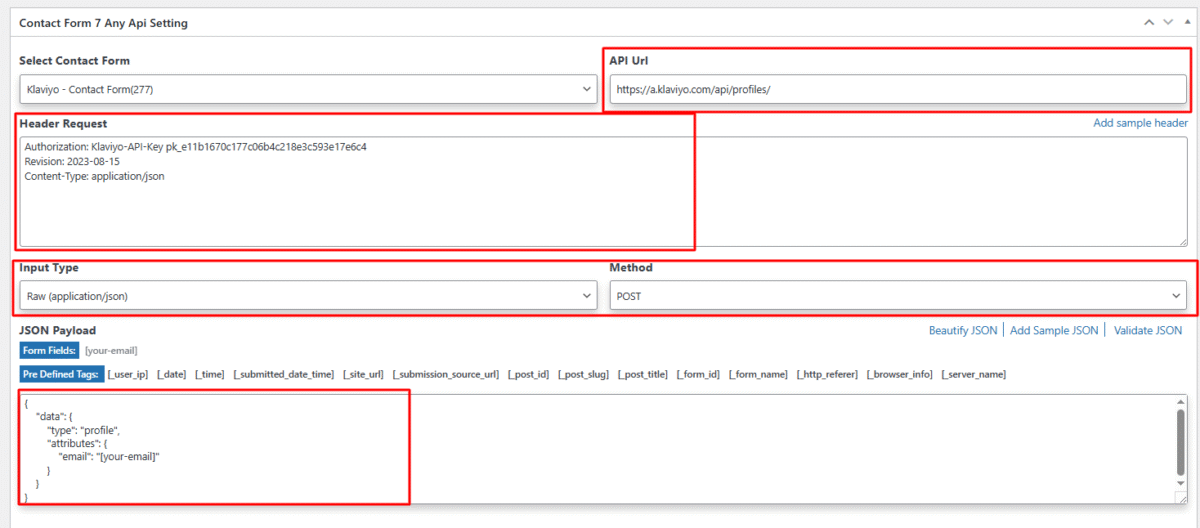The height and width of the screenshot is (528, 1200).
Task: Open the Method dropdown showing POST
Action: pos(897,296)
